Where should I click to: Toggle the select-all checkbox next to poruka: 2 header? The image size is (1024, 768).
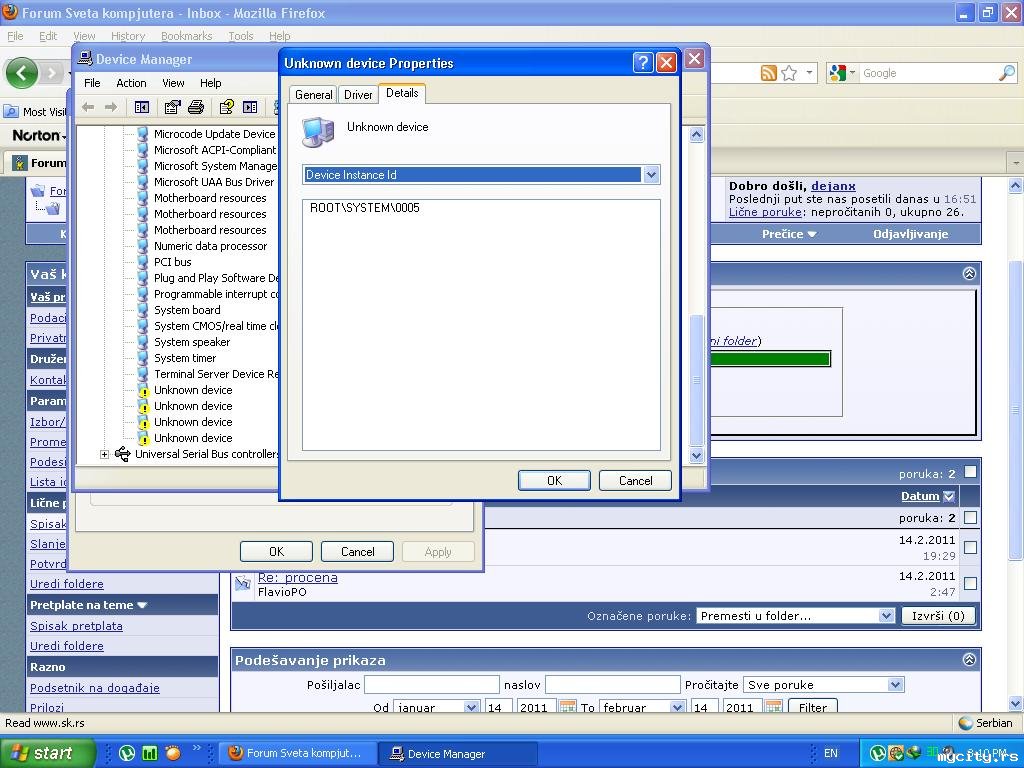point(970,472)
